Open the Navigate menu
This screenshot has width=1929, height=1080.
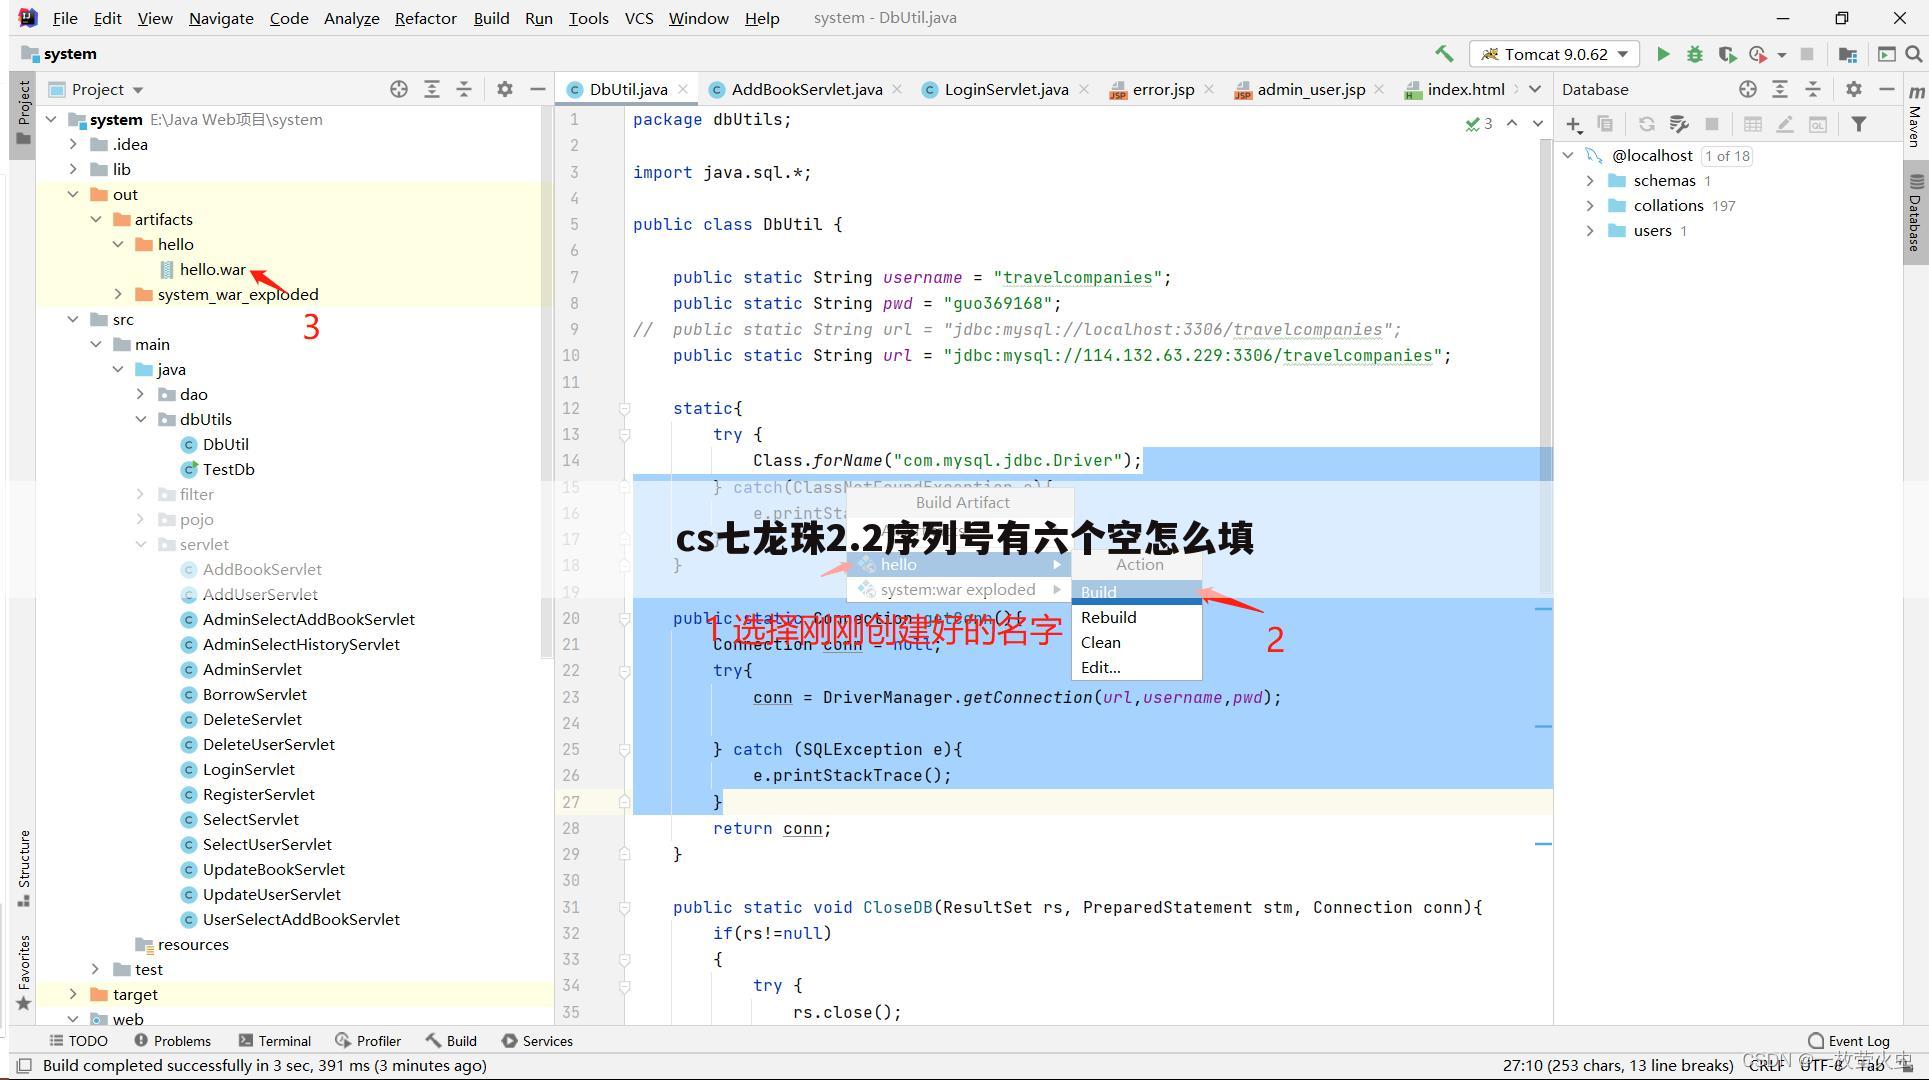221,18
